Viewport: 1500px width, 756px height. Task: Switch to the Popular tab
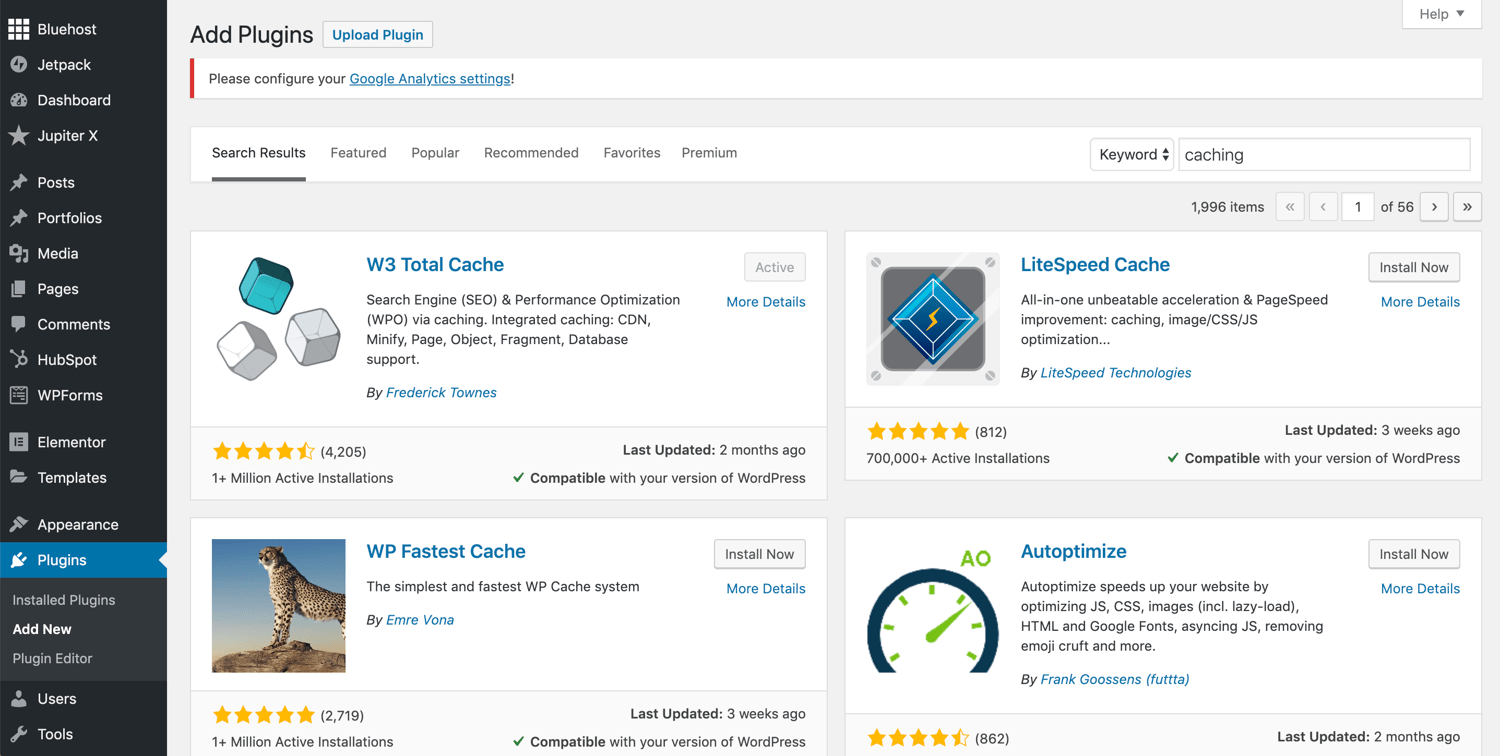click(x=435, y=153)
